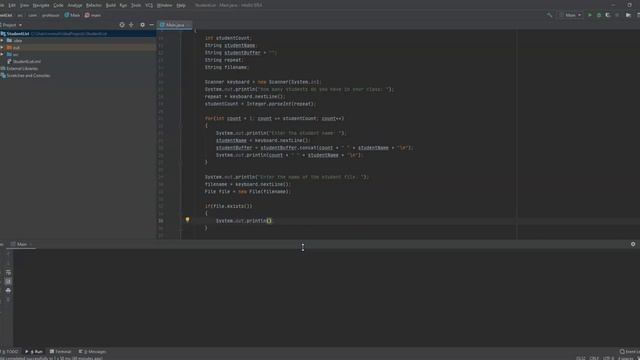
Task: Open the View menu
Action: click(x=24, y=5)
